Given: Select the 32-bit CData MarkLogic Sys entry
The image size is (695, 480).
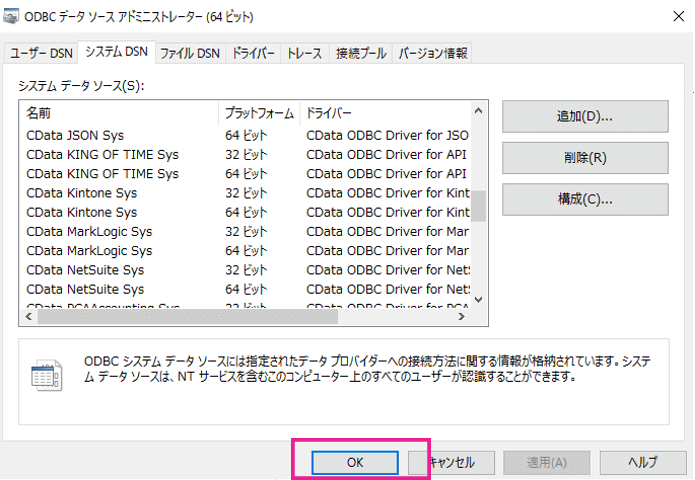Looking at the screenshot, I should coord(245,231).
